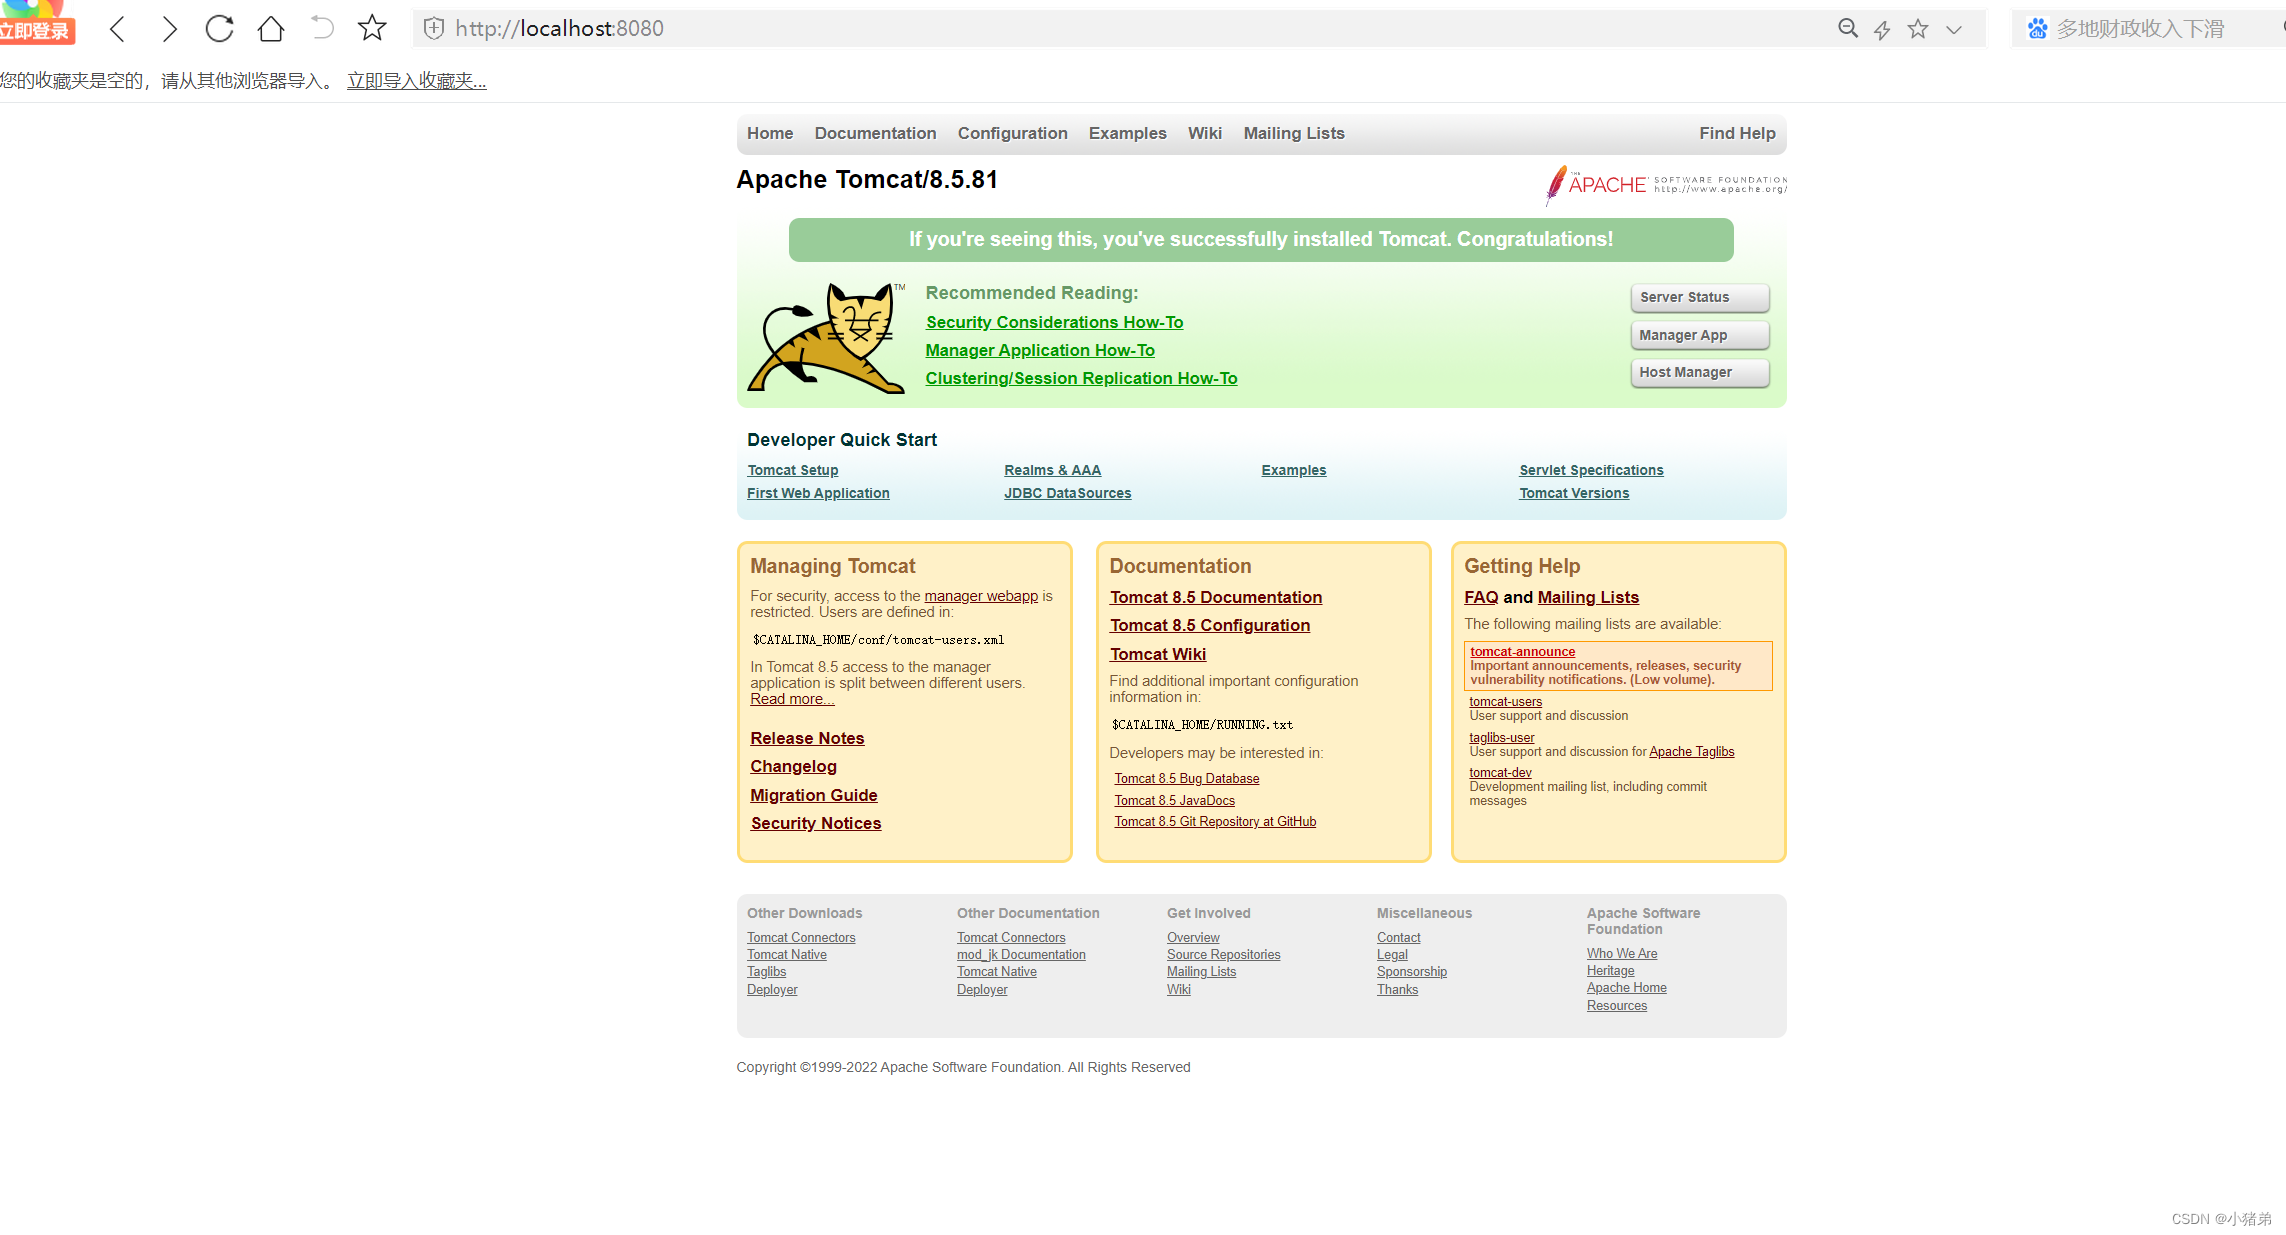Click the Read more... link
2286x1235 pixels.
(x=792, y=699)
